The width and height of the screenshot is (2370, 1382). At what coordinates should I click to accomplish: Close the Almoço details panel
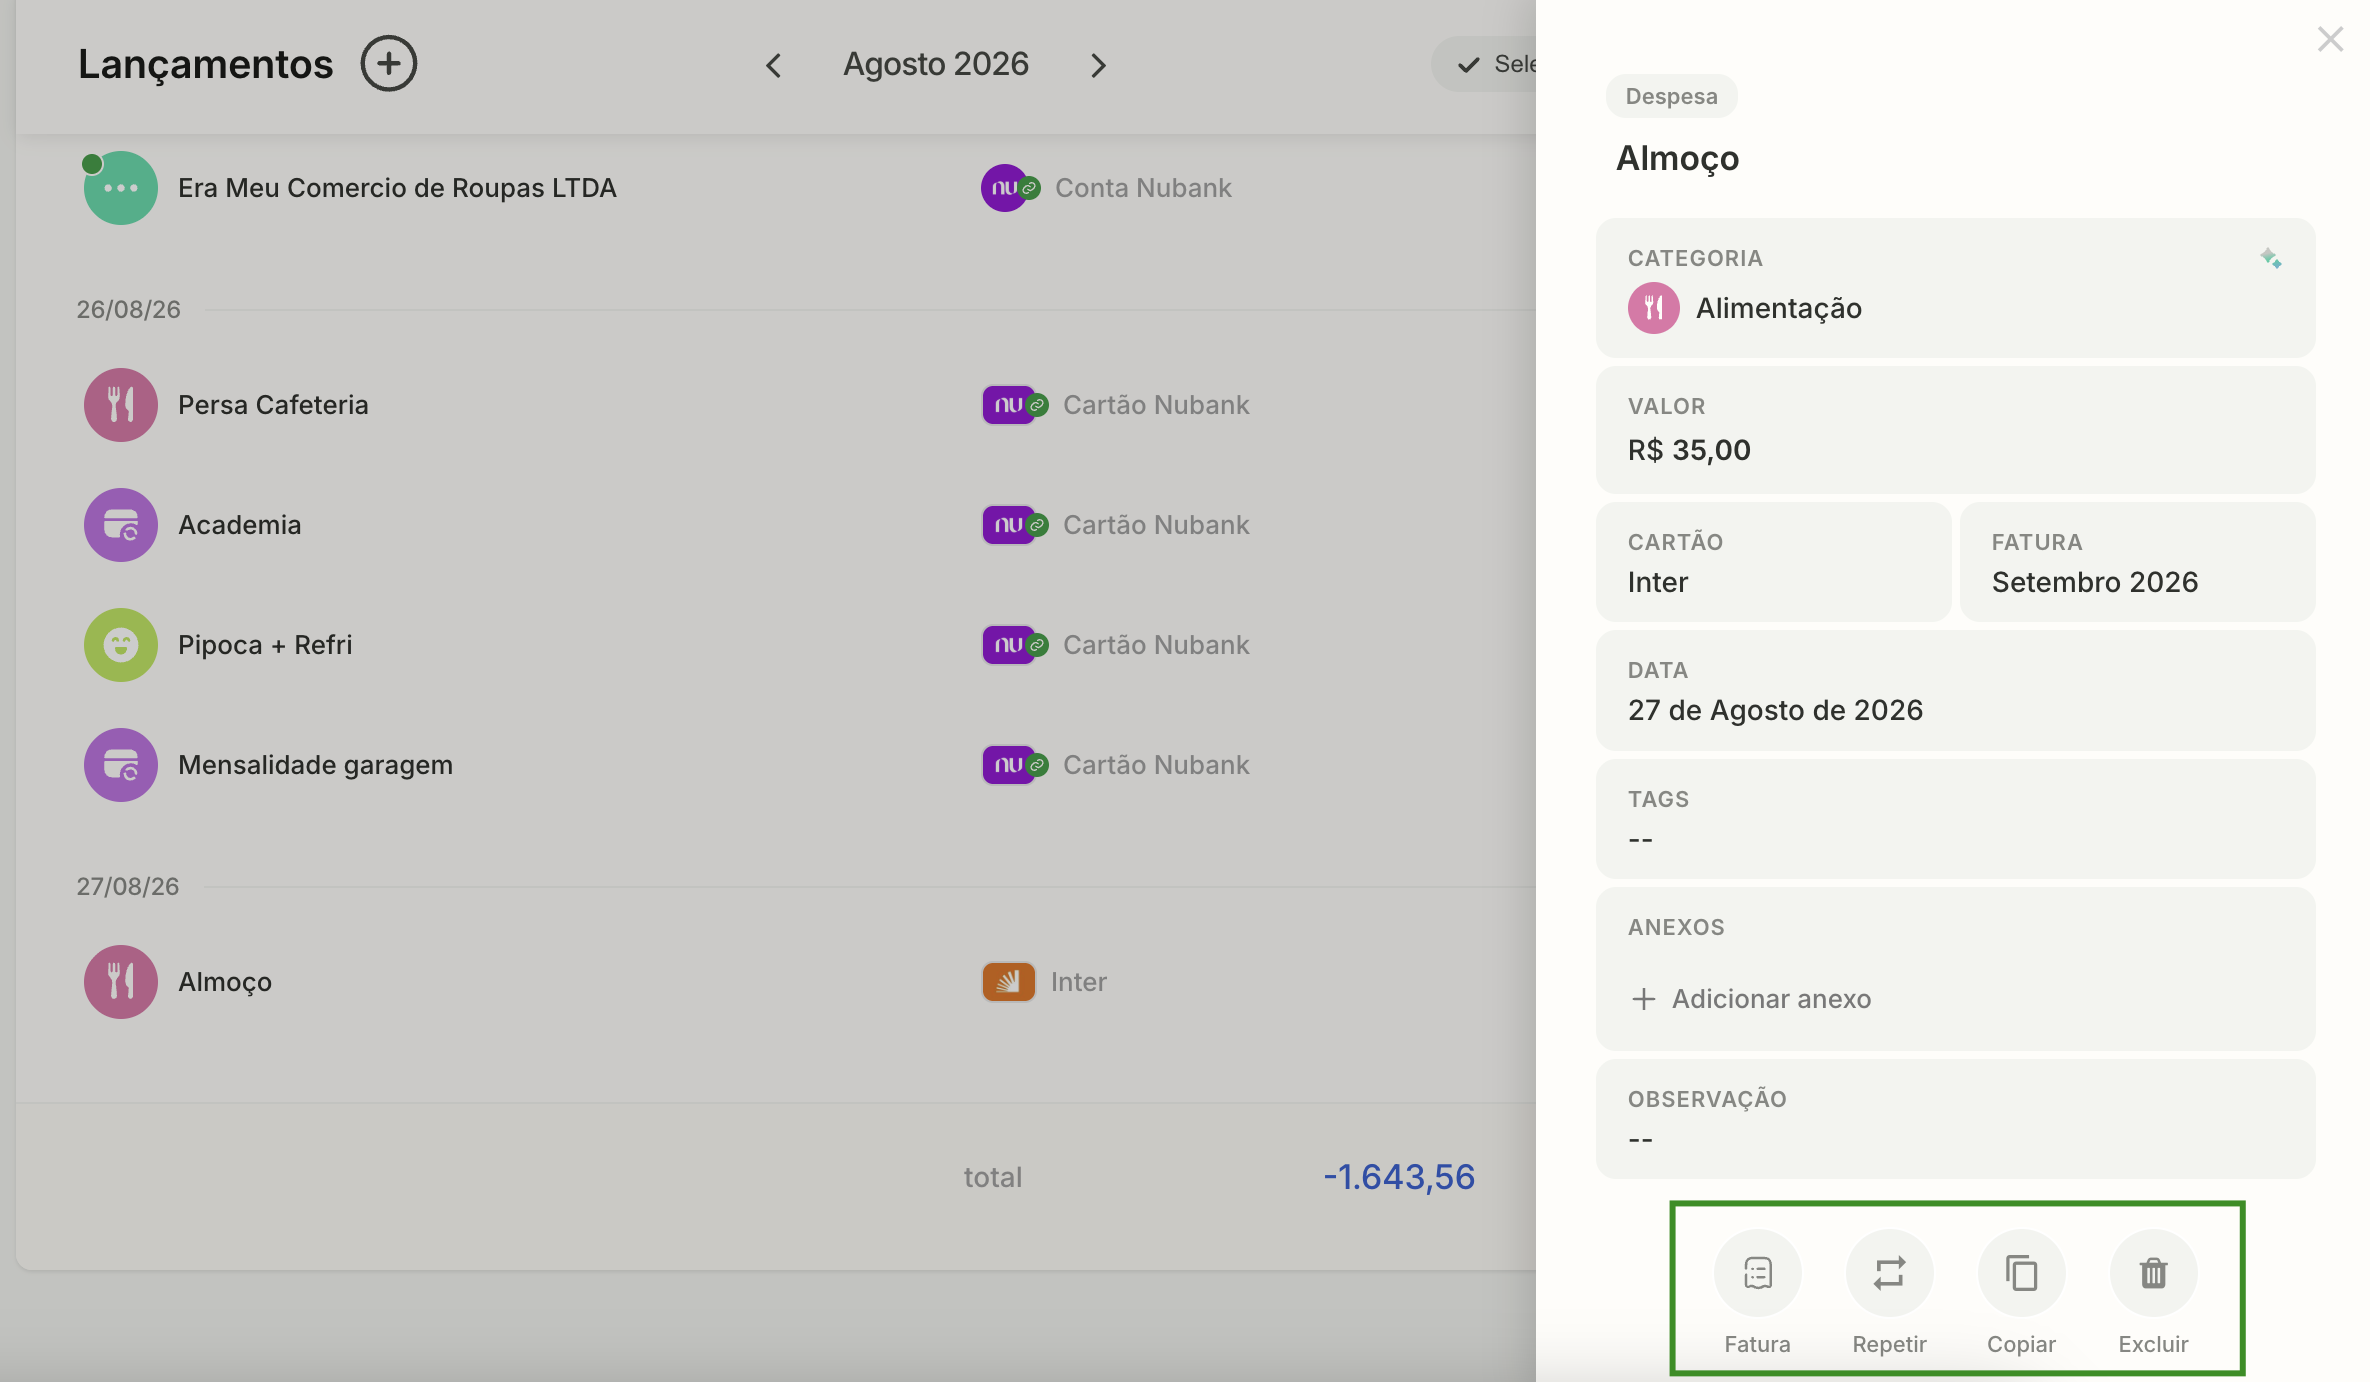point(2330,39)
